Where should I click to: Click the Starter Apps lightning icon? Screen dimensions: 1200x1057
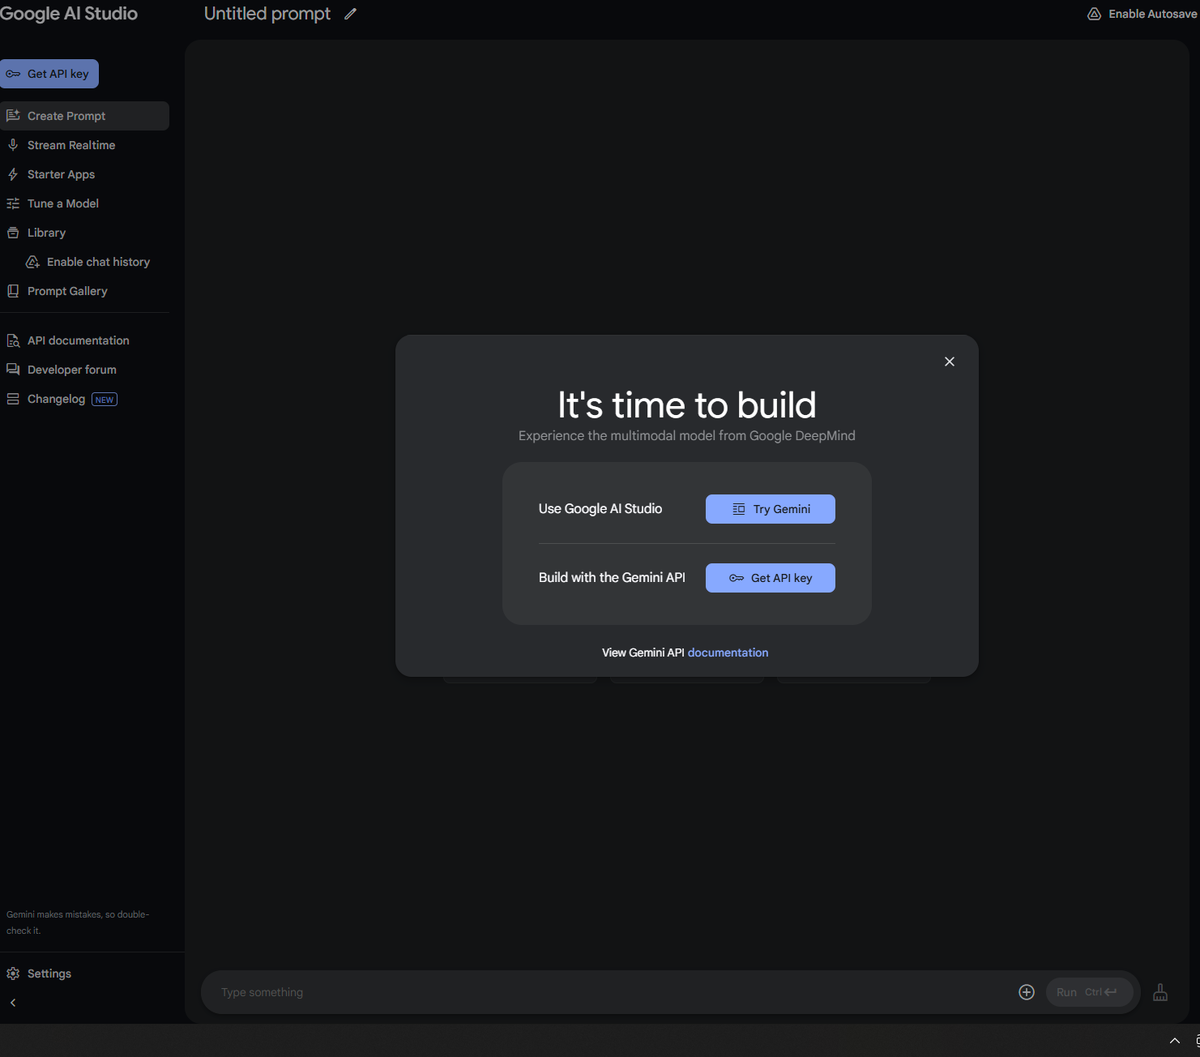click(x=13, y=174)
